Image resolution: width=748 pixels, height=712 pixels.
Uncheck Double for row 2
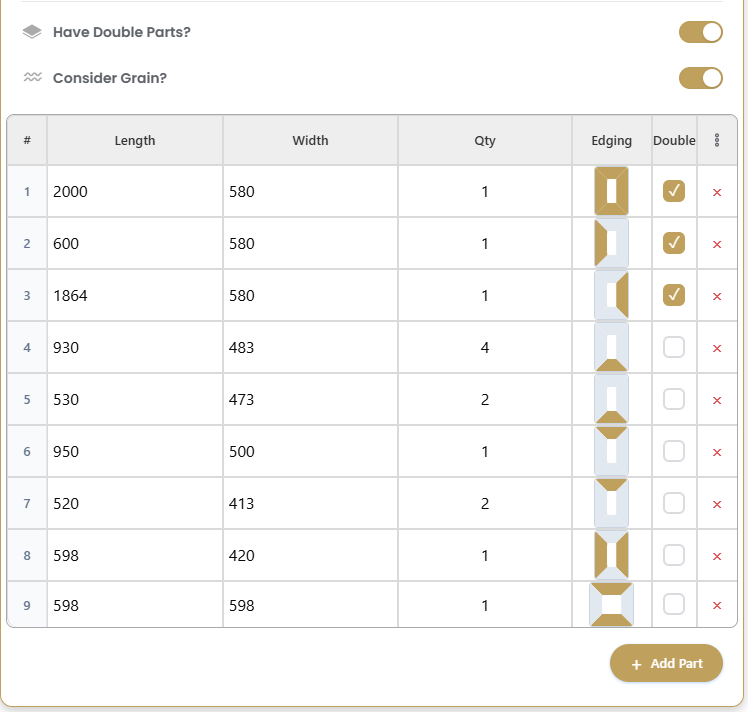click(674, 243)
